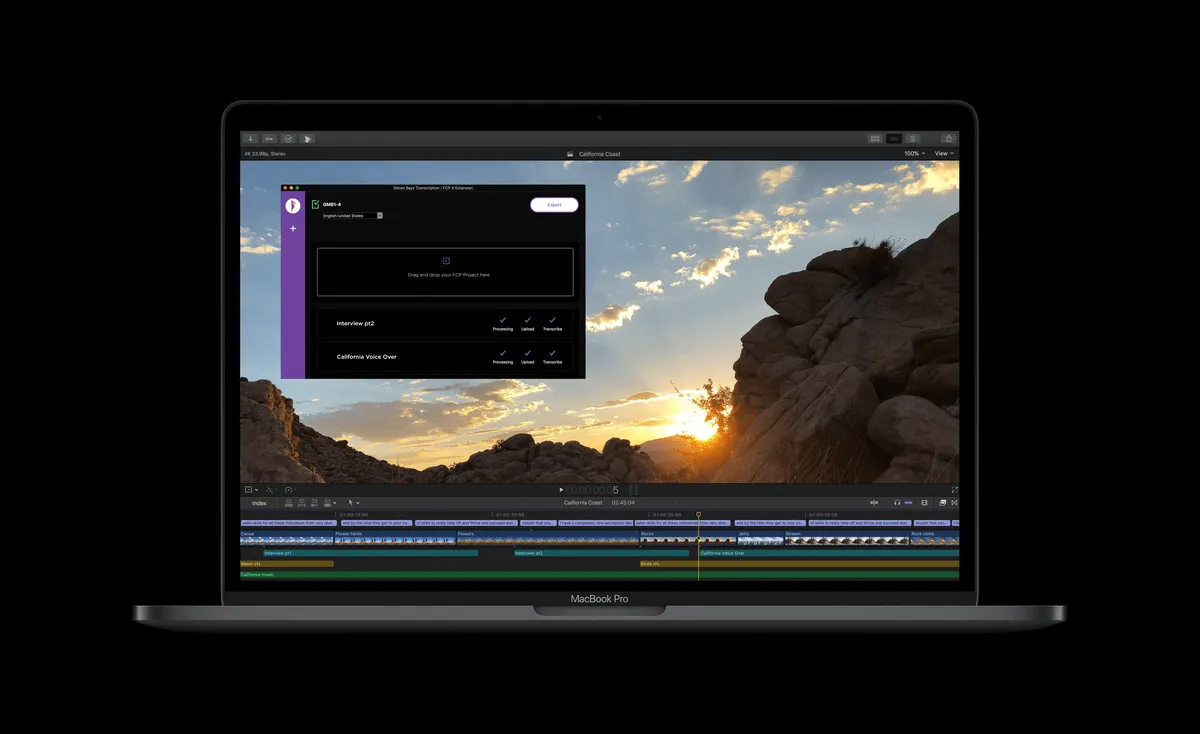Viewport: 1200px width, 734px height.
Task: Open the English-United States language dropdown
Action: [x=352, y=216]
